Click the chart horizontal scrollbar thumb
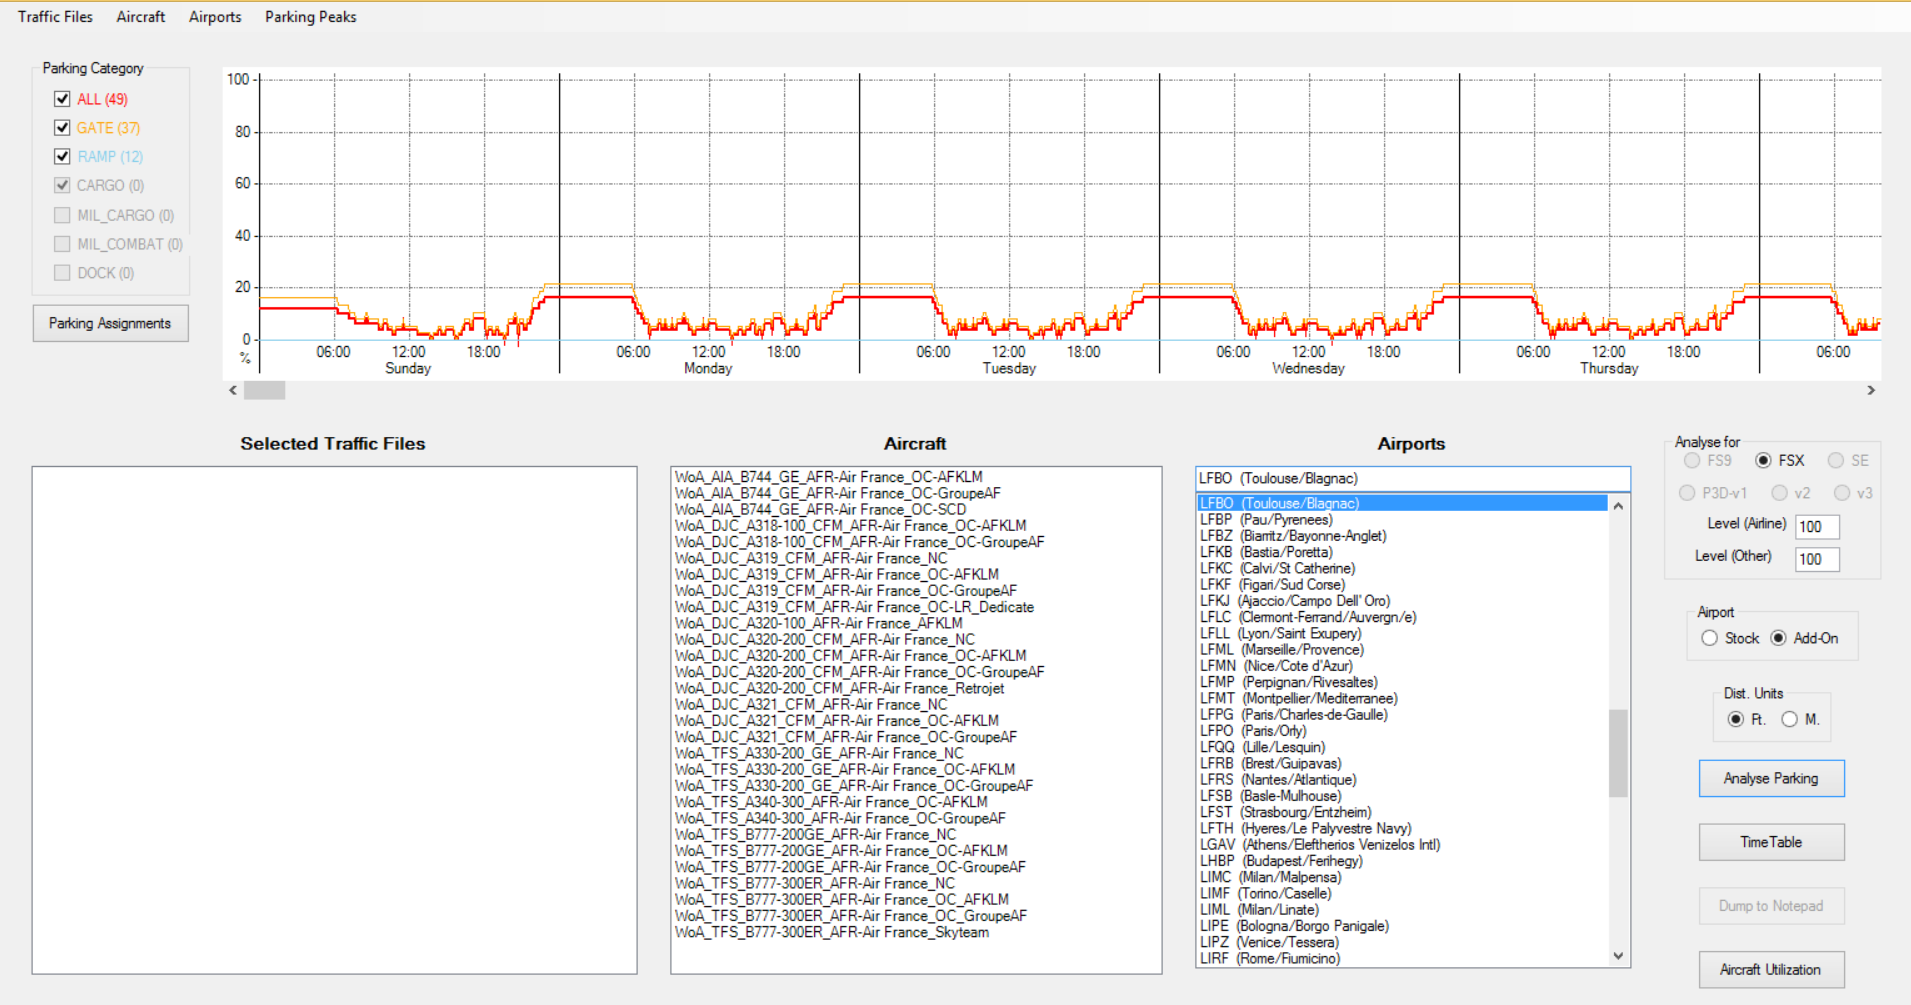Screen dimensions: 1911x1005 pyautogui.click(x=265, y=390)
